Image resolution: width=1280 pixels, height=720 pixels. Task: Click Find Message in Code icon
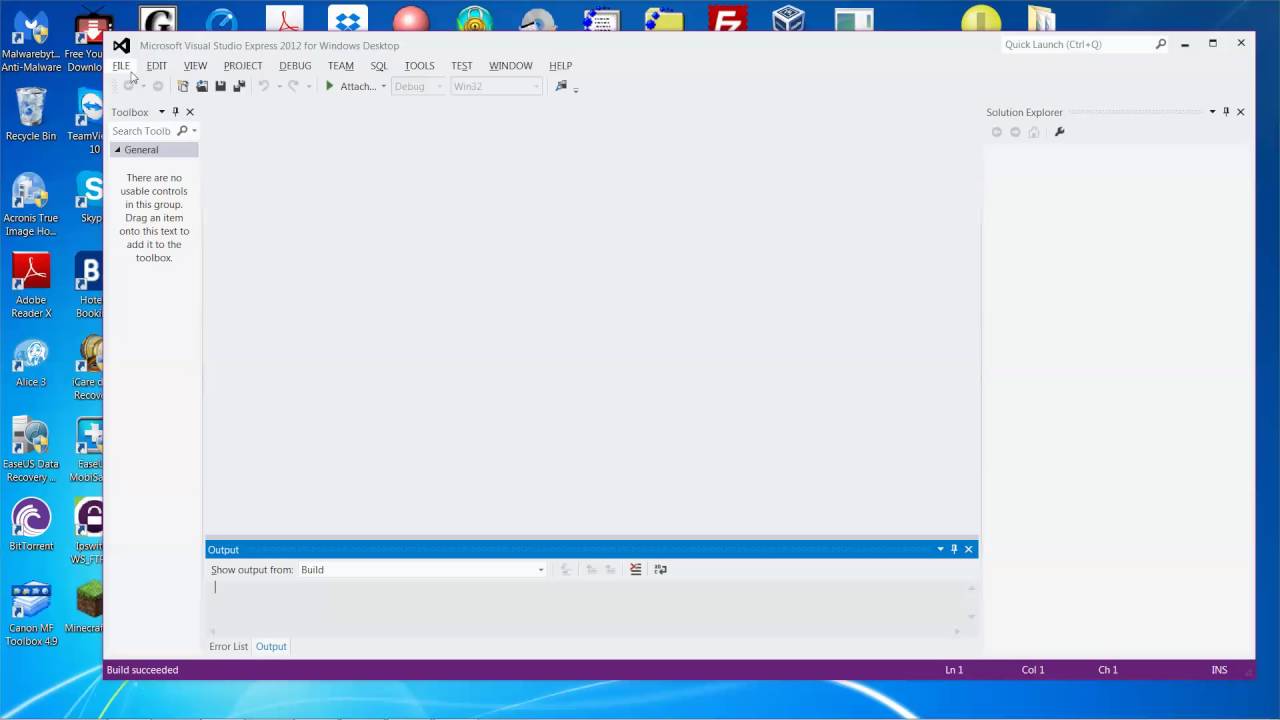point(566,570)
